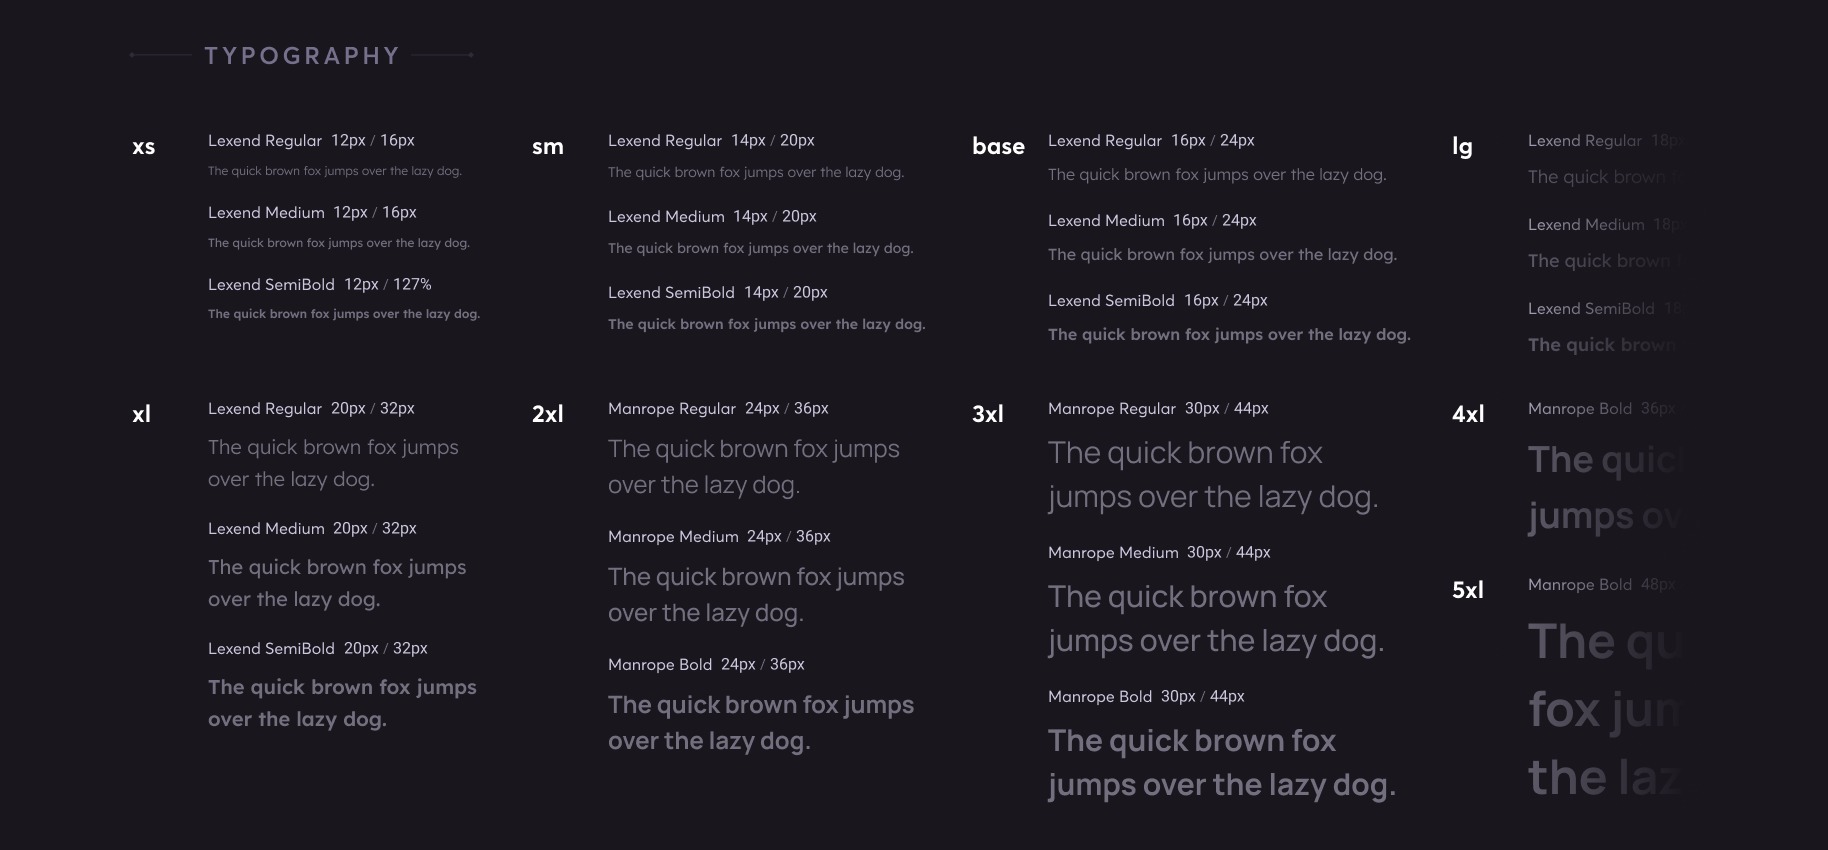
Task: Select the 2xl size label
Action: [548, 414]
